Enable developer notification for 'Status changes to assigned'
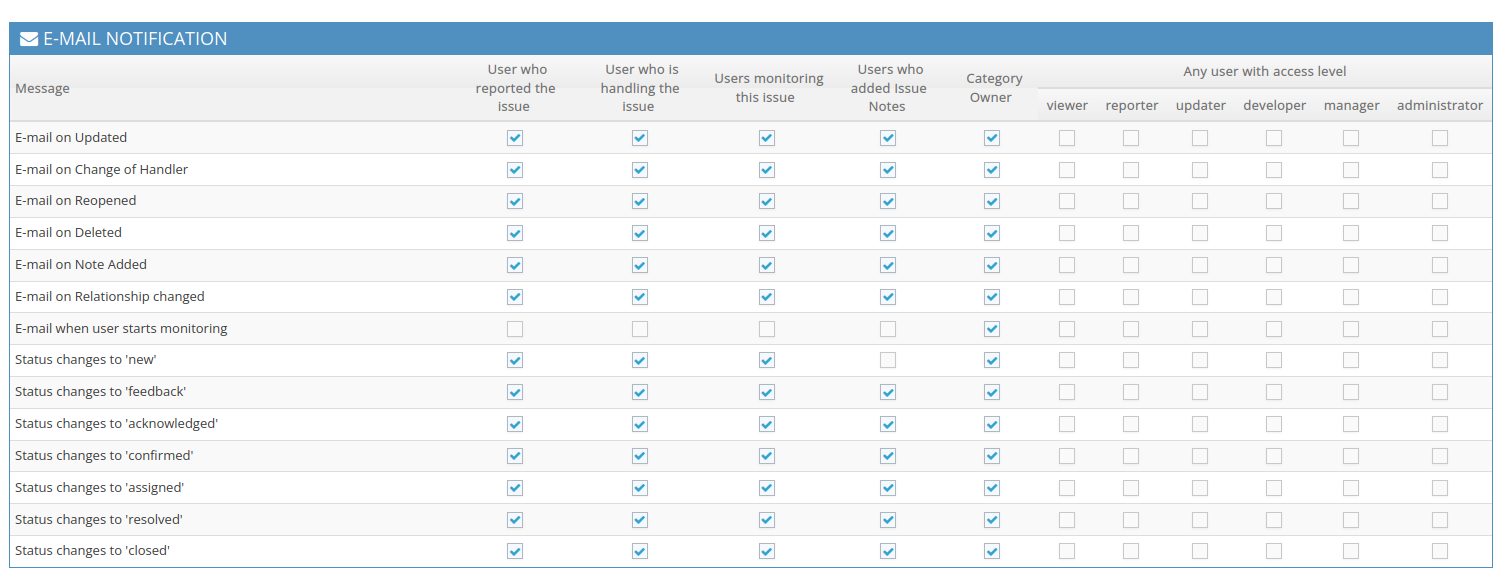Image resolution: width=1507 pixels, height=587 pixels. [x=1274, y=488]
